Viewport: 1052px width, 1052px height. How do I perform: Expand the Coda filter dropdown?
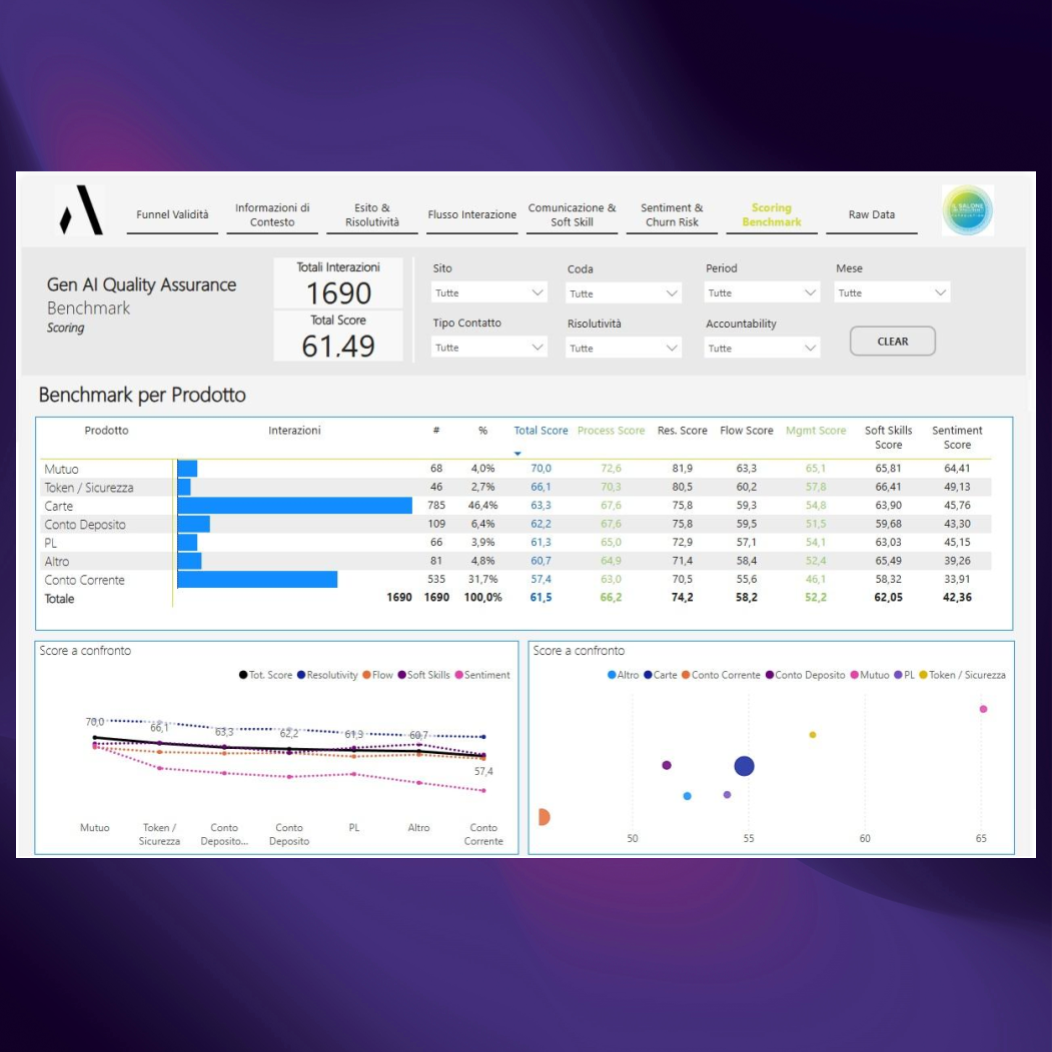click(x=624, y=294)
